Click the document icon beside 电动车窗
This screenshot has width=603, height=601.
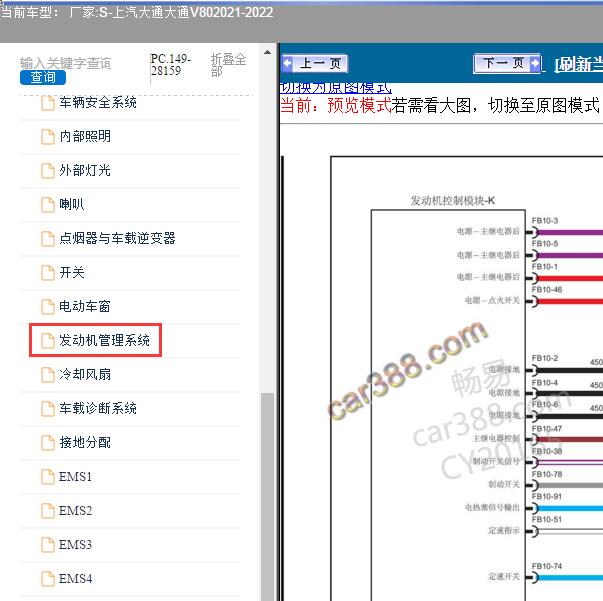click(x=48, y=306)
